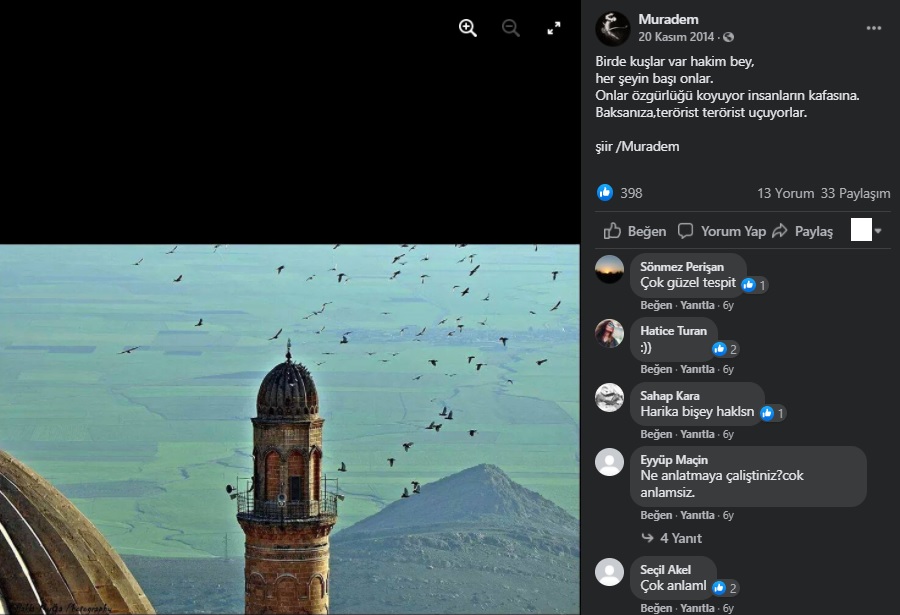The image size is (900, 615).
Task: Click Sahap Kara's profile avatar
Action: pos(610,398)
